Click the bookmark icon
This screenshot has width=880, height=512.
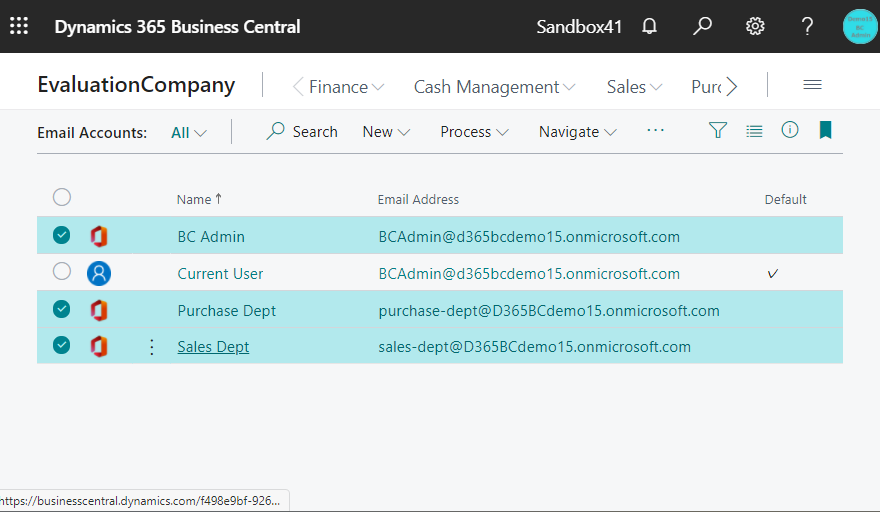point(825,130)
